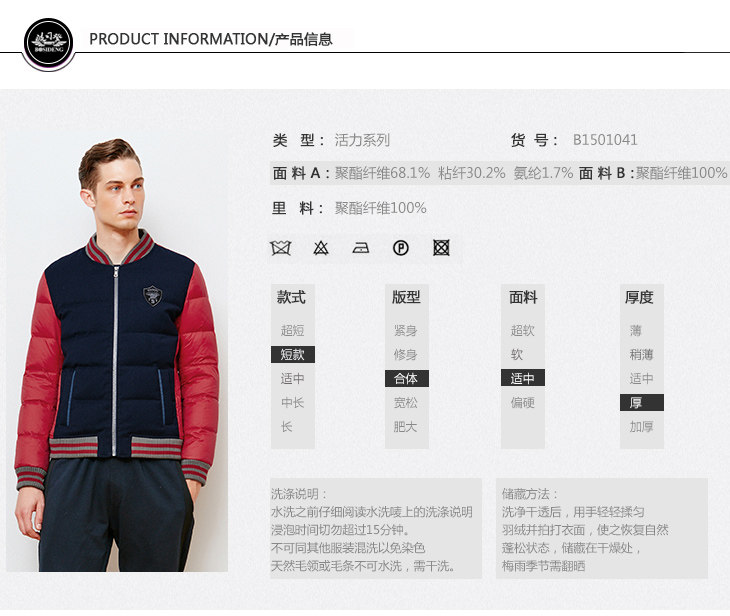730x616 pixels.
Task: Click the iron care symbol
Action: [361, 248]
